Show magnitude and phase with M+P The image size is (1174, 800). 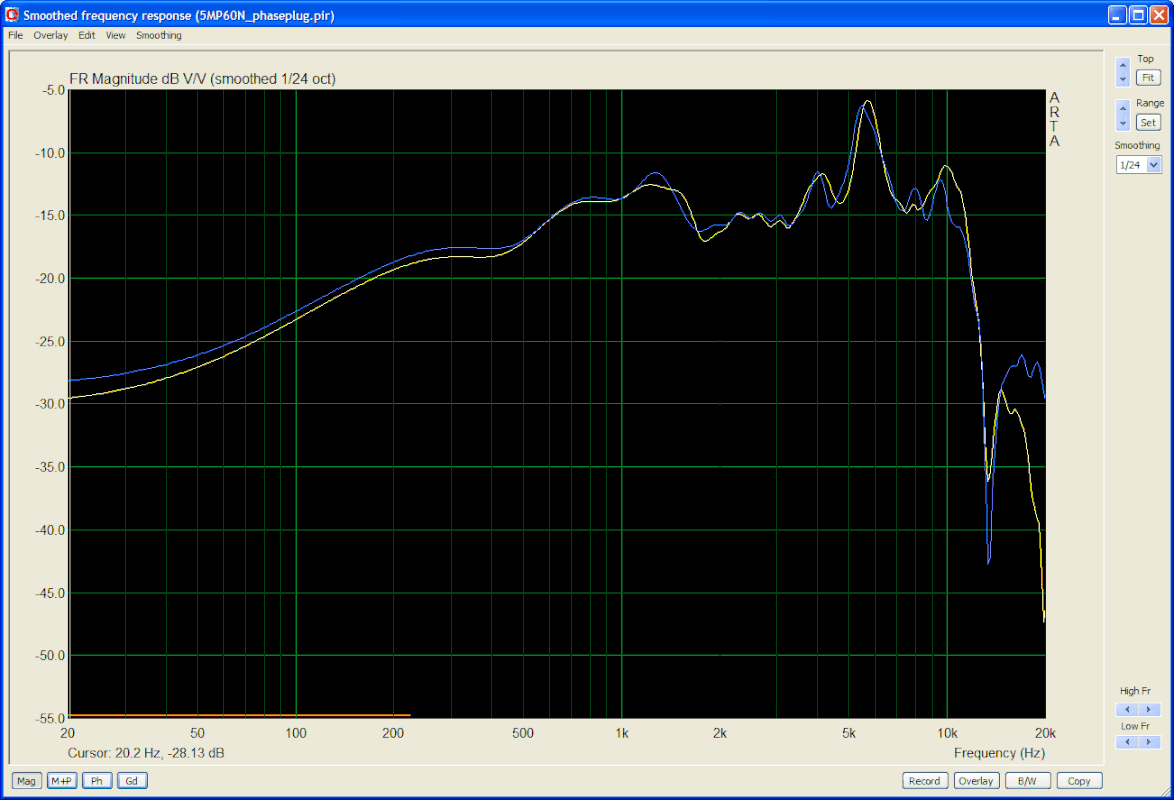click(61, 781)
